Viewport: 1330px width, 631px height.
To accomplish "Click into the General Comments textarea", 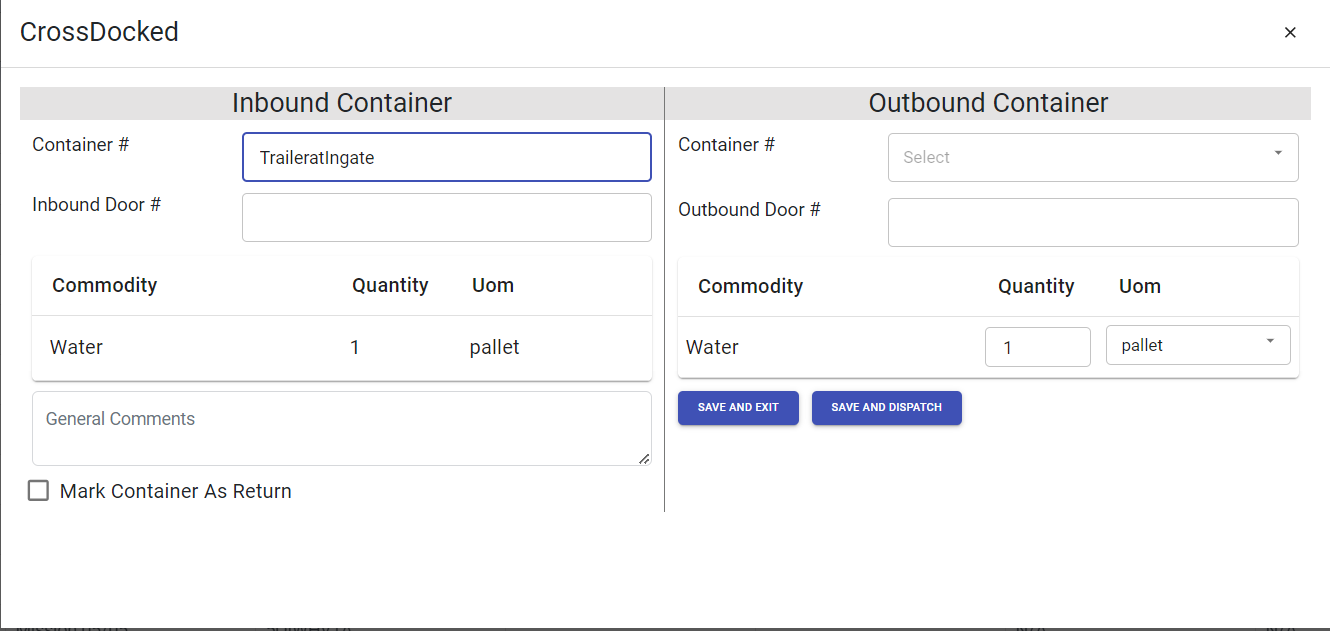I will click(x=340, y=428).
